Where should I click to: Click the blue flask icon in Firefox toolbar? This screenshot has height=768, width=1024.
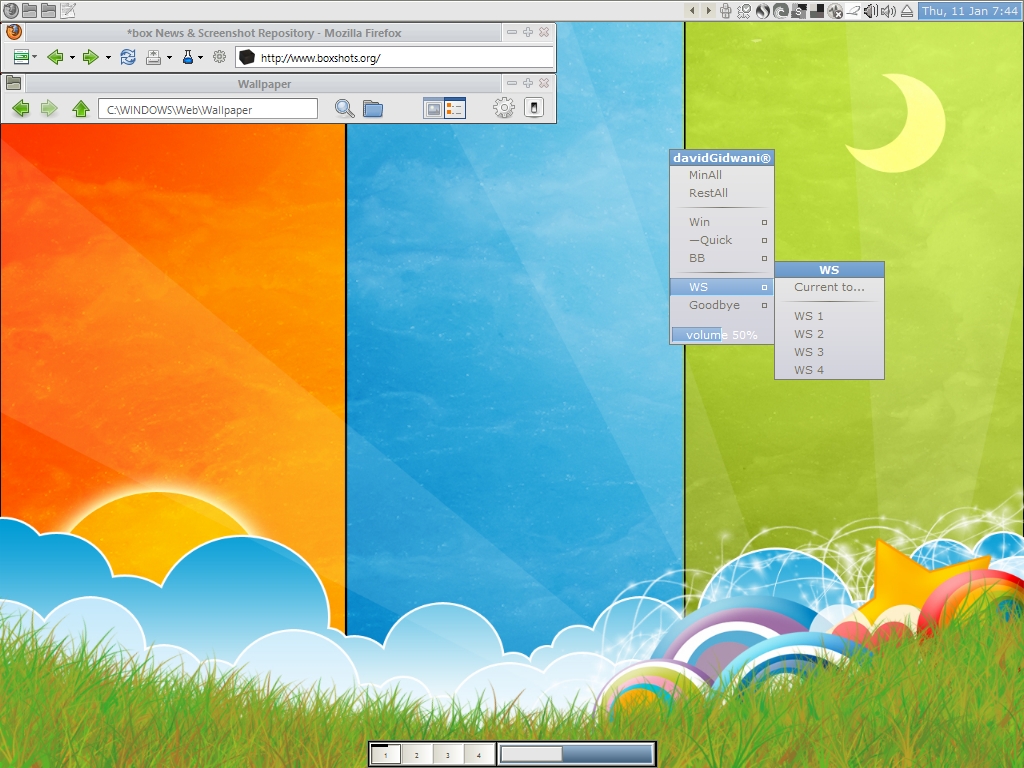pos(188,57)
